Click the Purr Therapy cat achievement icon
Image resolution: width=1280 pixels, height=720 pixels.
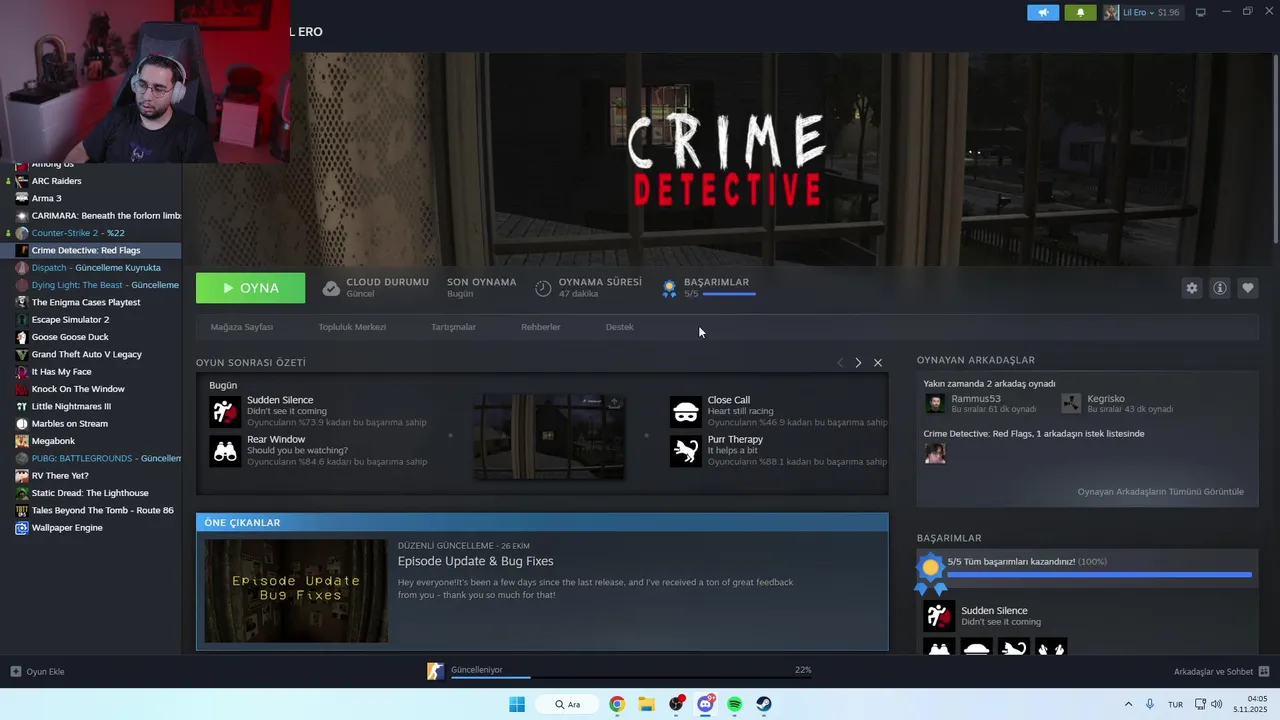(686, 451)
